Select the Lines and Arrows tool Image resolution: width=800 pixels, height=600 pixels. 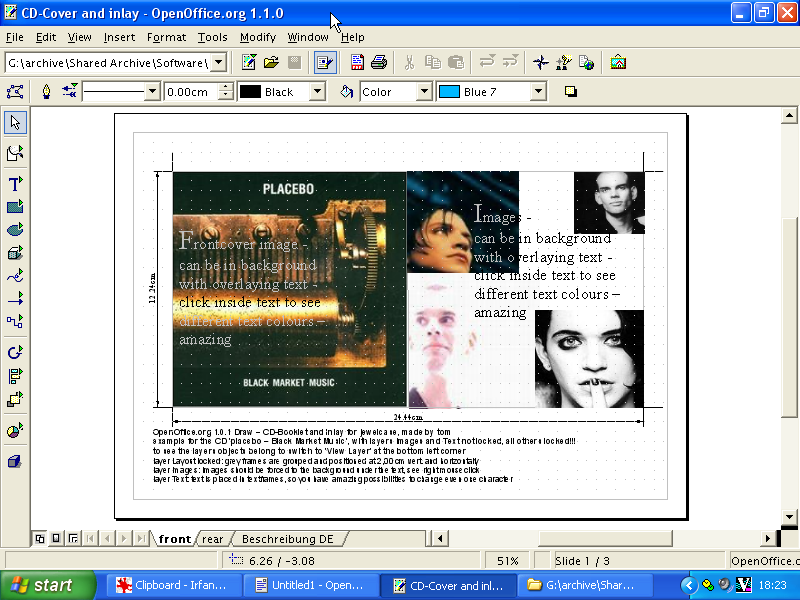point(15,298)
